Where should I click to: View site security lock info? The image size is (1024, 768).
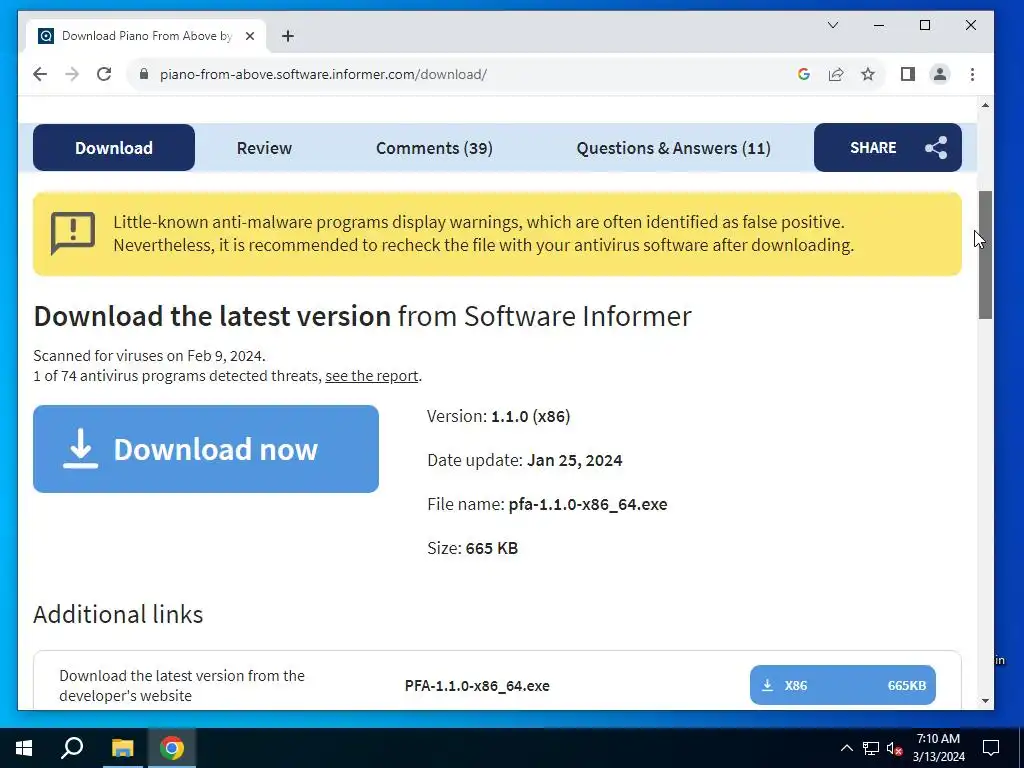[144, 74]
